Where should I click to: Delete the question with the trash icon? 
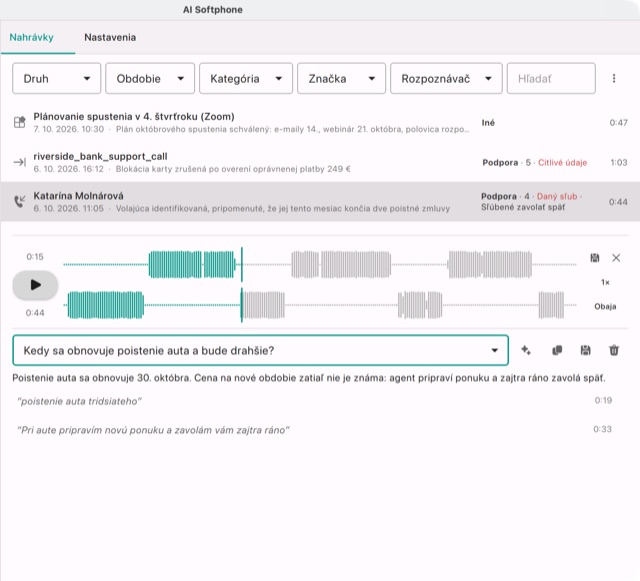[x=614, y=350]
